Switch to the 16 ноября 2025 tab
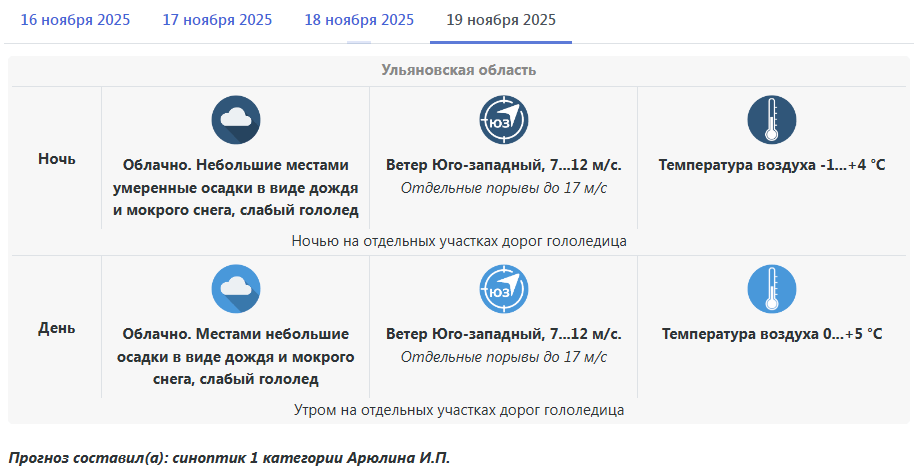 click(x=75, y=20)
